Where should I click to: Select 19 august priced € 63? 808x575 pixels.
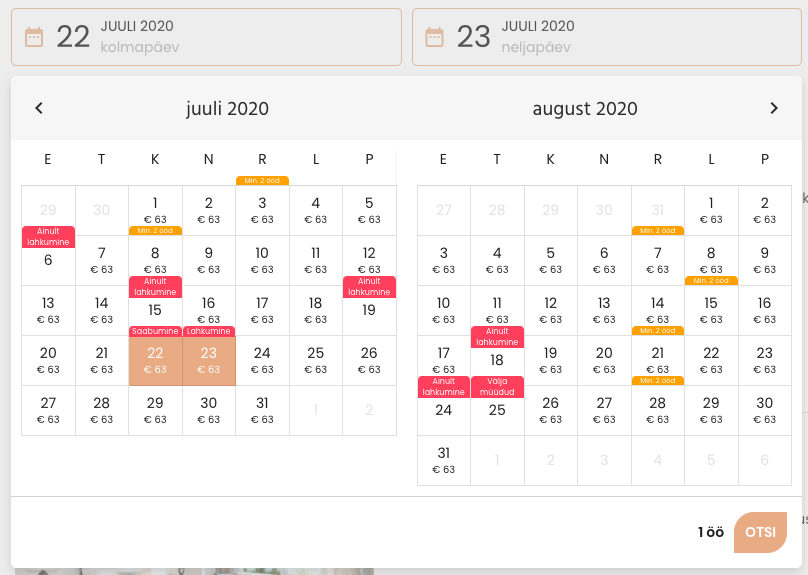point(550,361)
